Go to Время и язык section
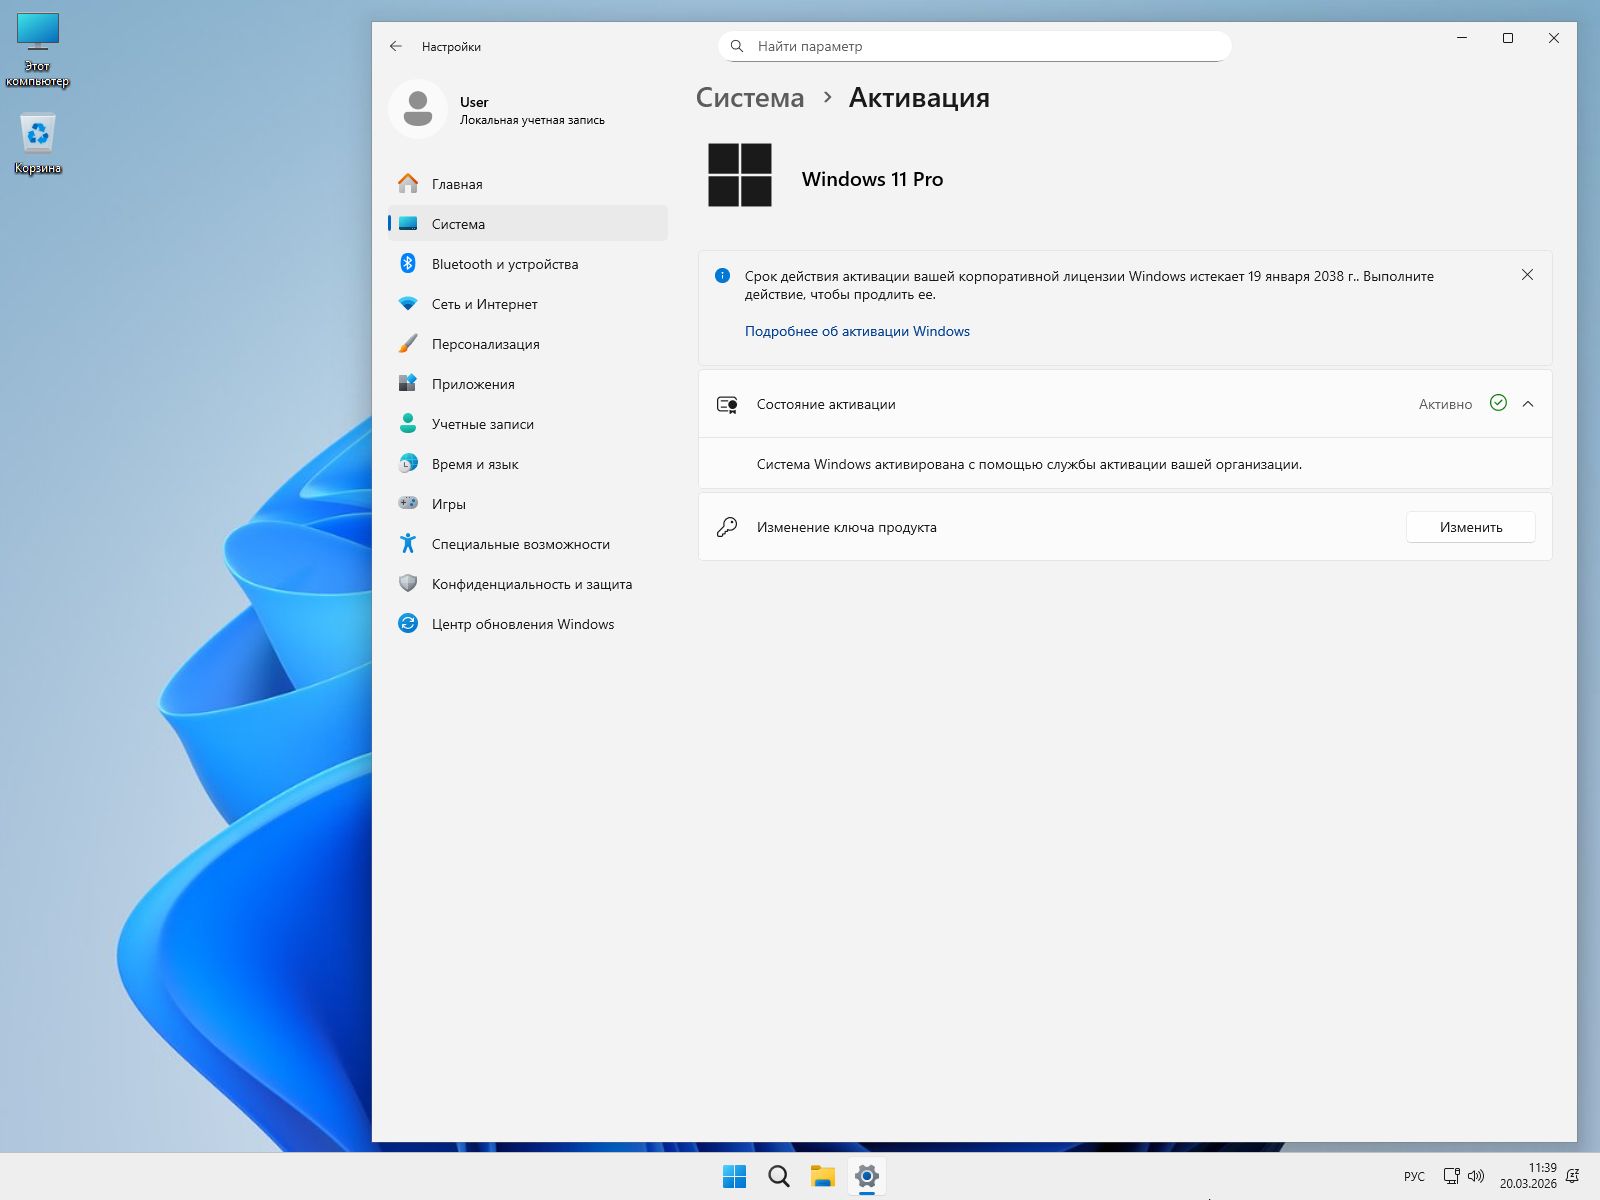Image resolution: width=1600 pixels, height=1200 pixels. tap(475, 464)
